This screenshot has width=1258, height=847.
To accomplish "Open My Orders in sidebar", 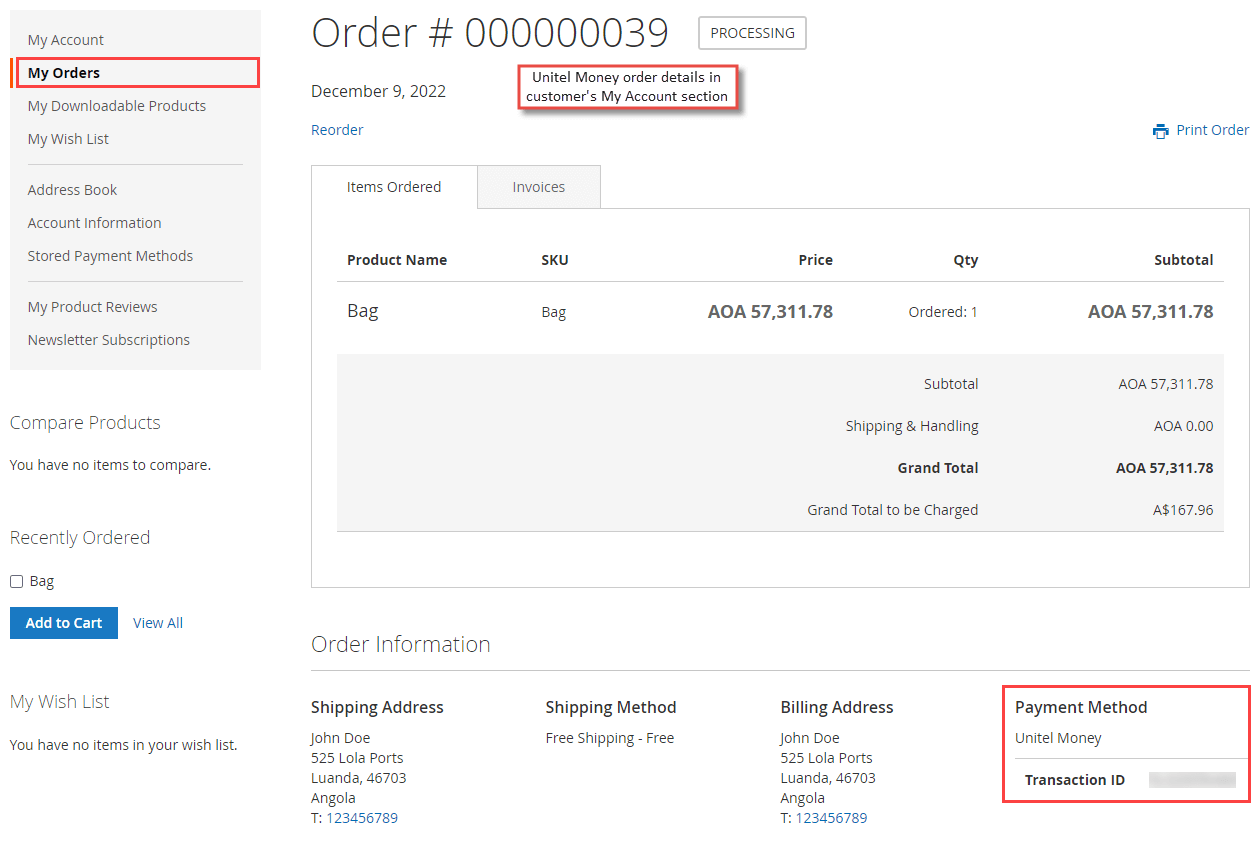I will point(64,73).
